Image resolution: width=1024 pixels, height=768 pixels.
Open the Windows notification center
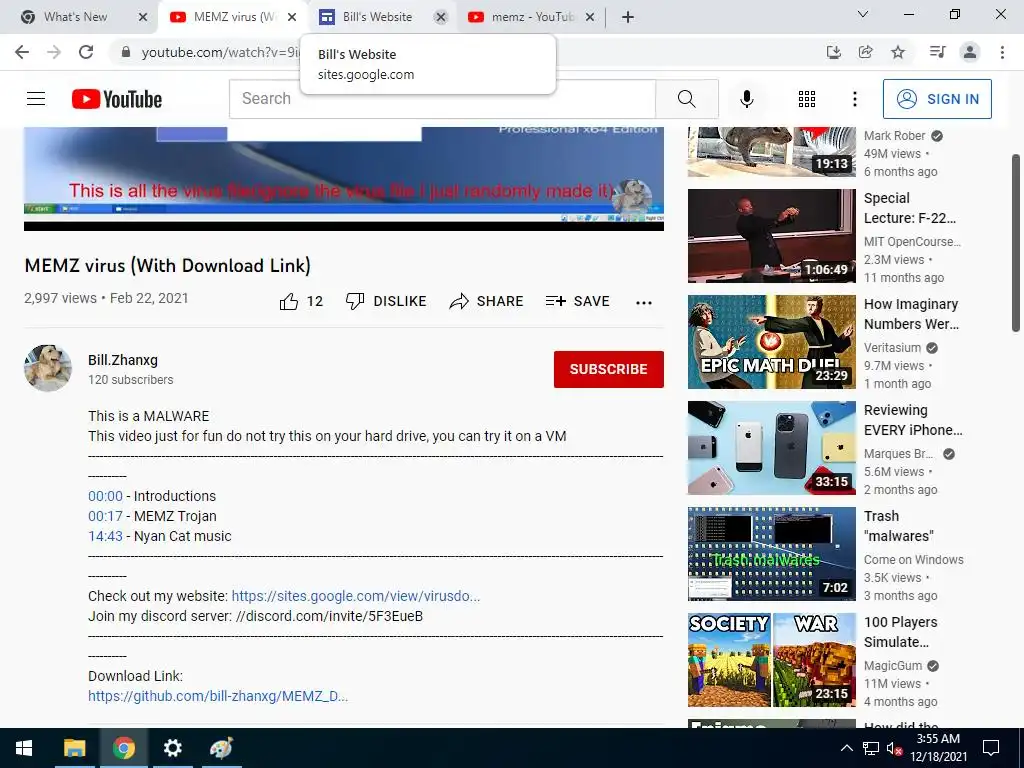pos(991,748)
